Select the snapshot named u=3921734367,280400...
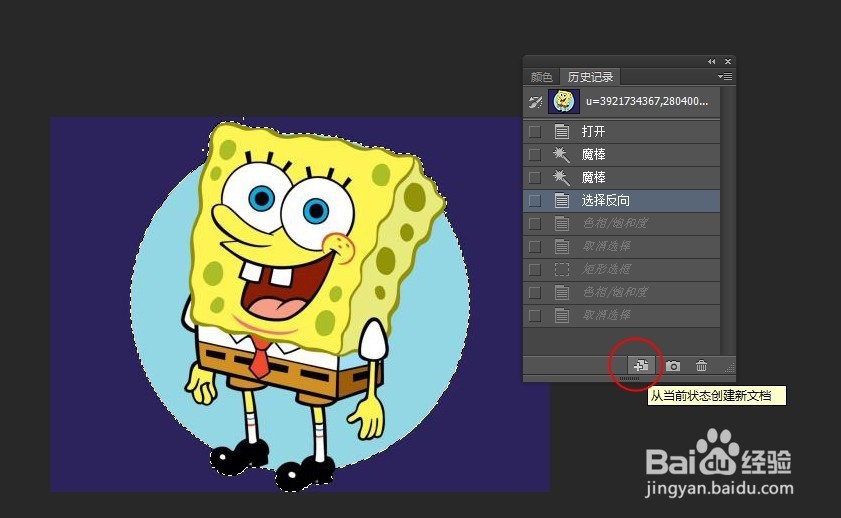Viewport: 841px width, 518px height. [647, 101]
